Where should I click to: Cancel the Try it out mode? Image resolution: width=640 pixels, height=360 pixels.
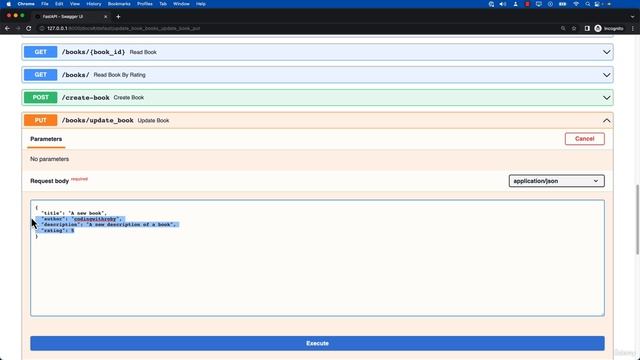584,139
